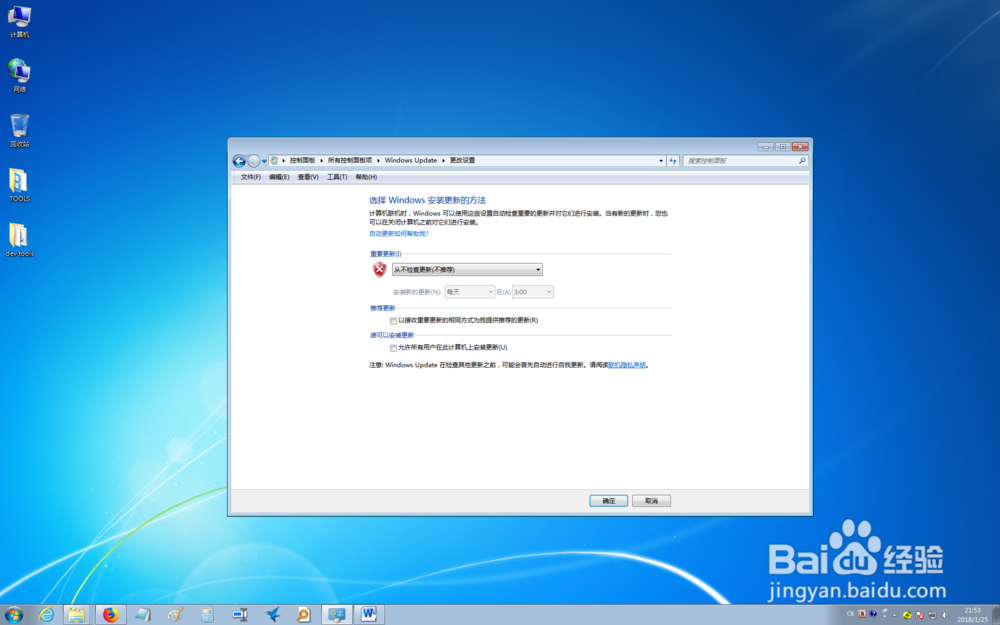Screen dimensions: 1000x625
Task: Click the red shield warning icon
Action: pos(379,270)
